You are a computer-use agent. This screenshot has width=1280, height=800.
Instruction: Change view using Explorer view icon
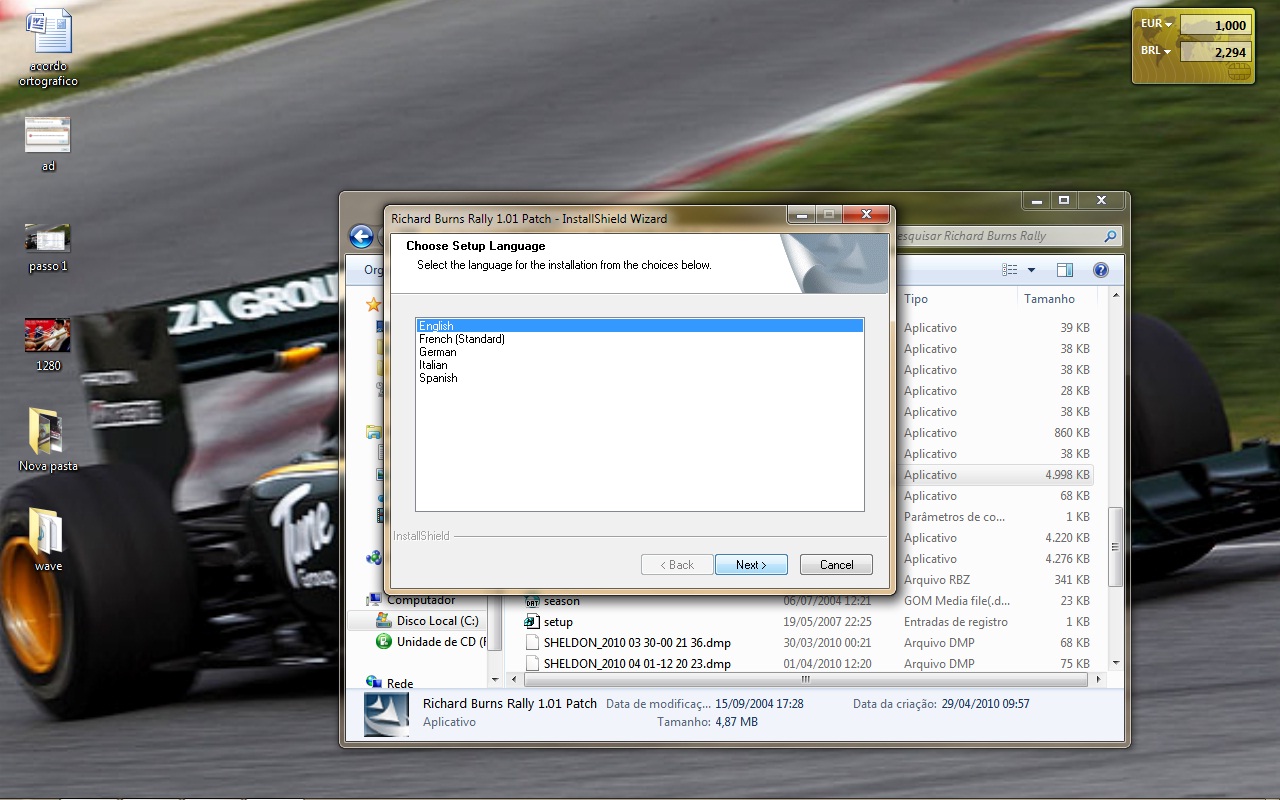(x=1010, y=270)
